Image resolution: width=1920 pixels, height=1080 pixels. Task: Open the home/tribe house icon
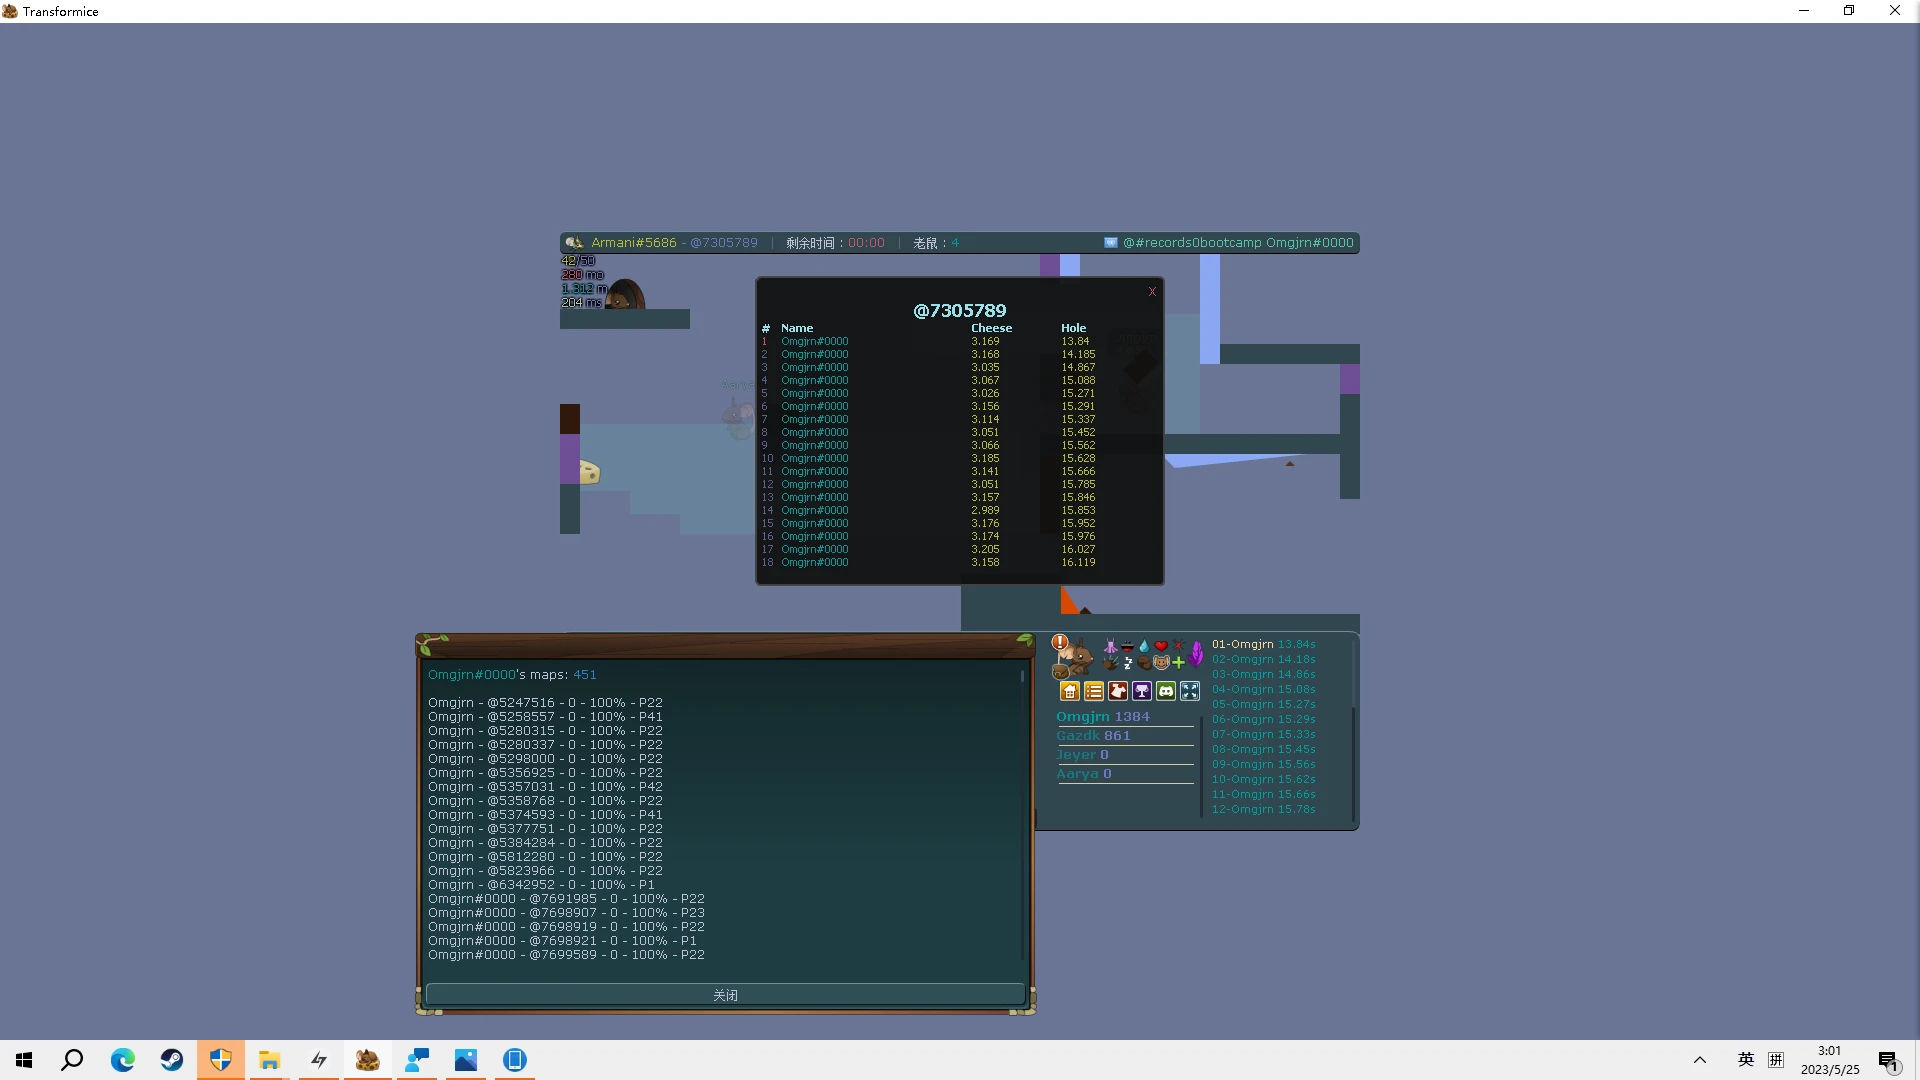pos(1070,691)
